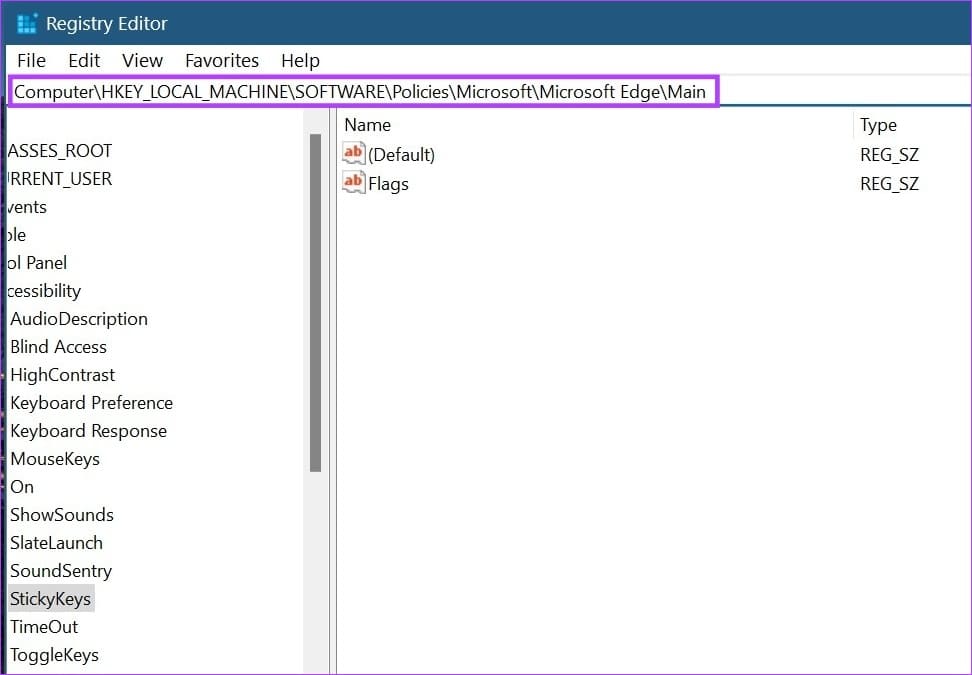Image resolution: width=972 pixels, height=675 pixels.
Task: Select the StickyKeys key
Action: 50,599
